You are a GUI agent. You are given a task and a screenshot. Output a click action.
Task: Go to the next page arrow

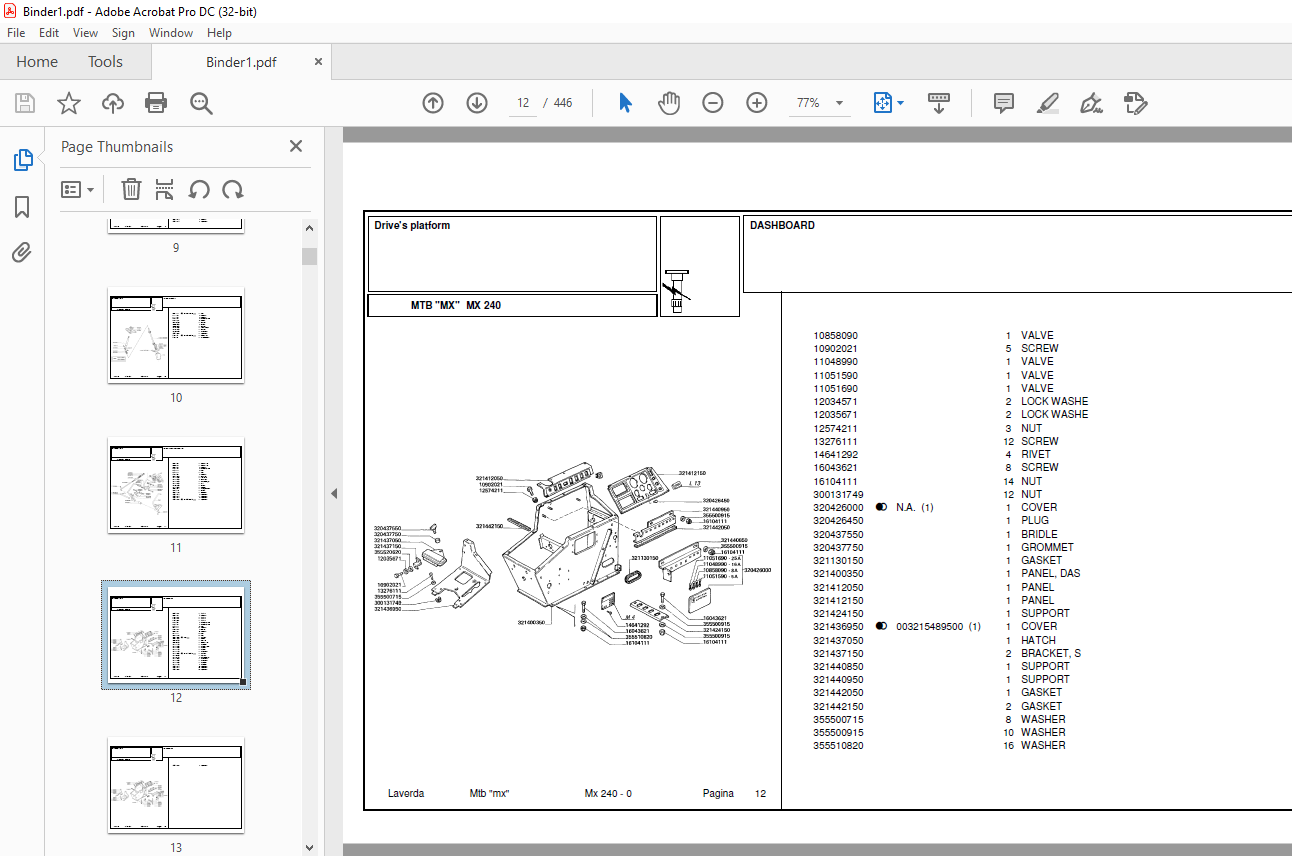coord(477,103)
